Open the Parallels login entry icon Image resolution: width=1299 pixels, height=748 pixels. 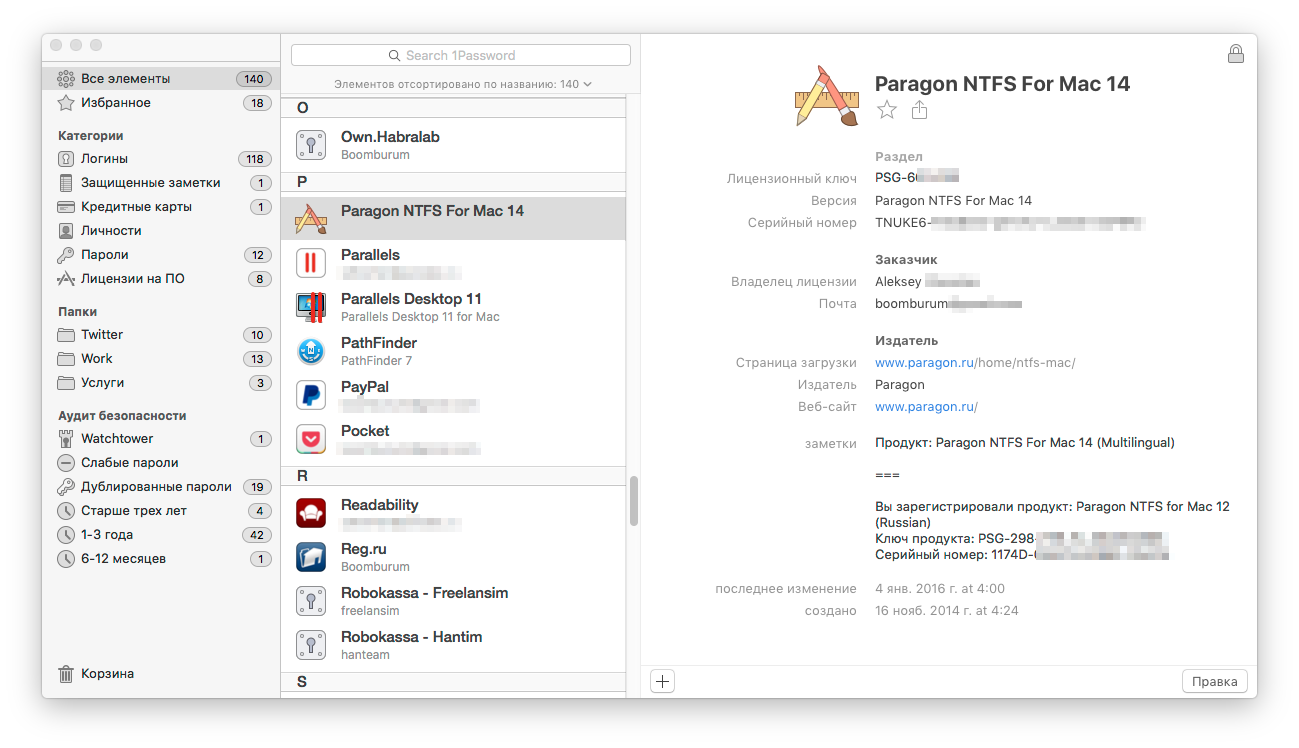pos(311,263)
